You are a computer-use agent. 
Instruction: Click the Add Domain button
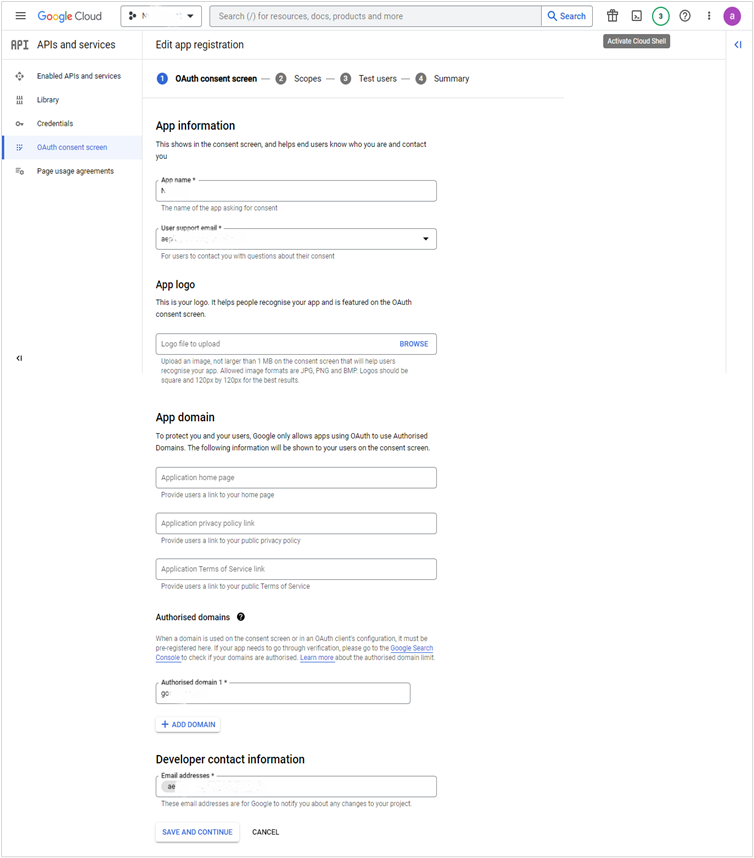(188, 724)
